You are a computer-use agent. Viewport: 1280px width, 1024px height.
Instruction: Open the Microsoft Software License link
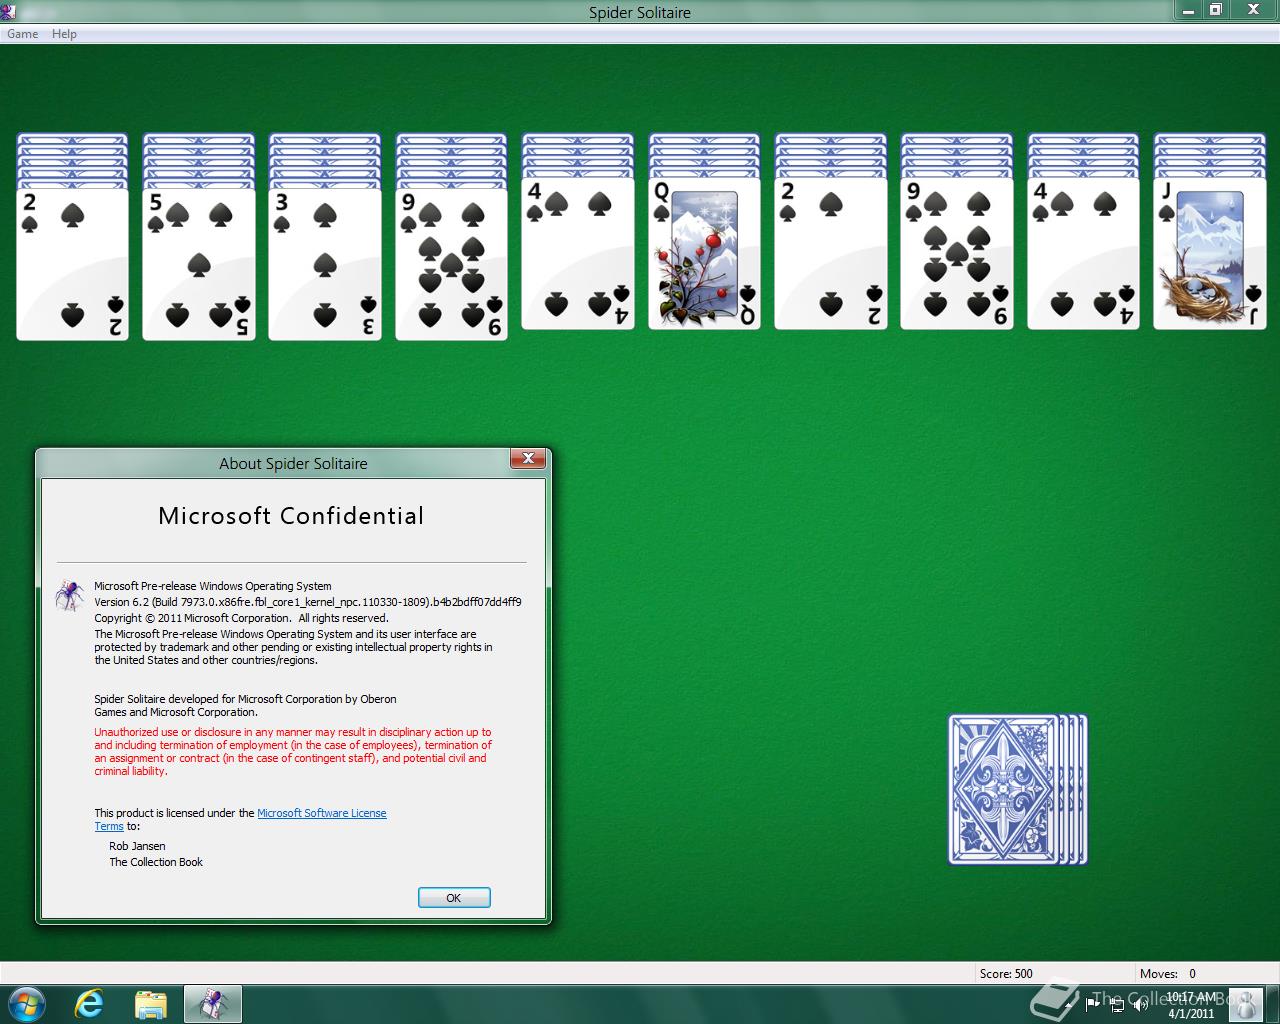tap(322, 813)
